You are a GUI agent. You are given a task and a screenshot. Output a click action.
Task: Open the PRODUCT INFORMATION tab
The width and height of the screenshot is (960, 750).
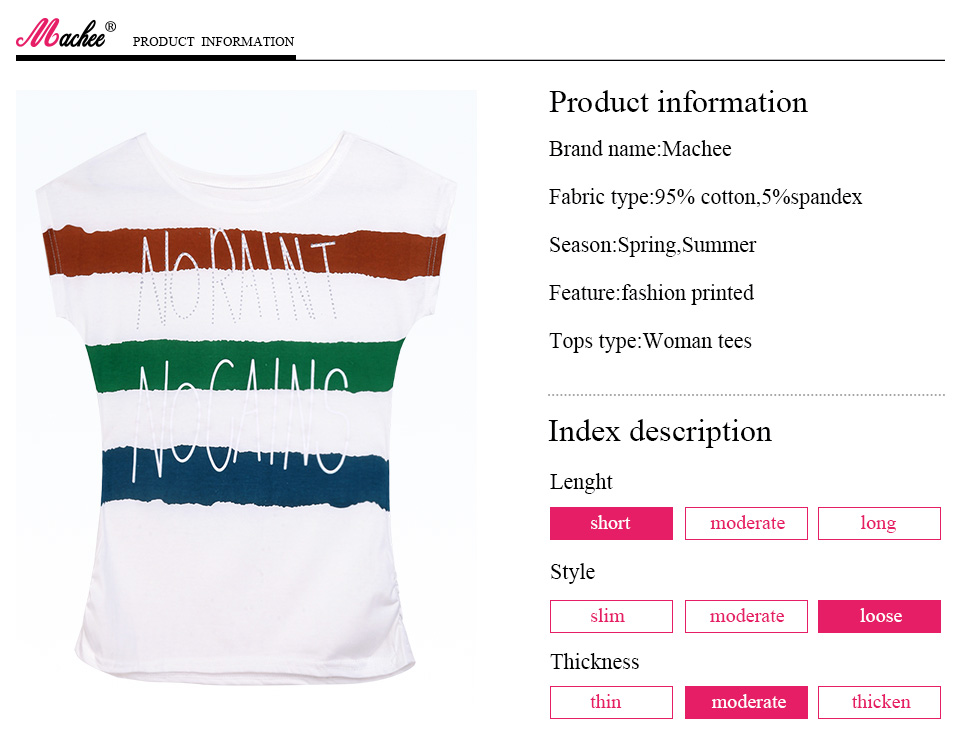point(213,42)
